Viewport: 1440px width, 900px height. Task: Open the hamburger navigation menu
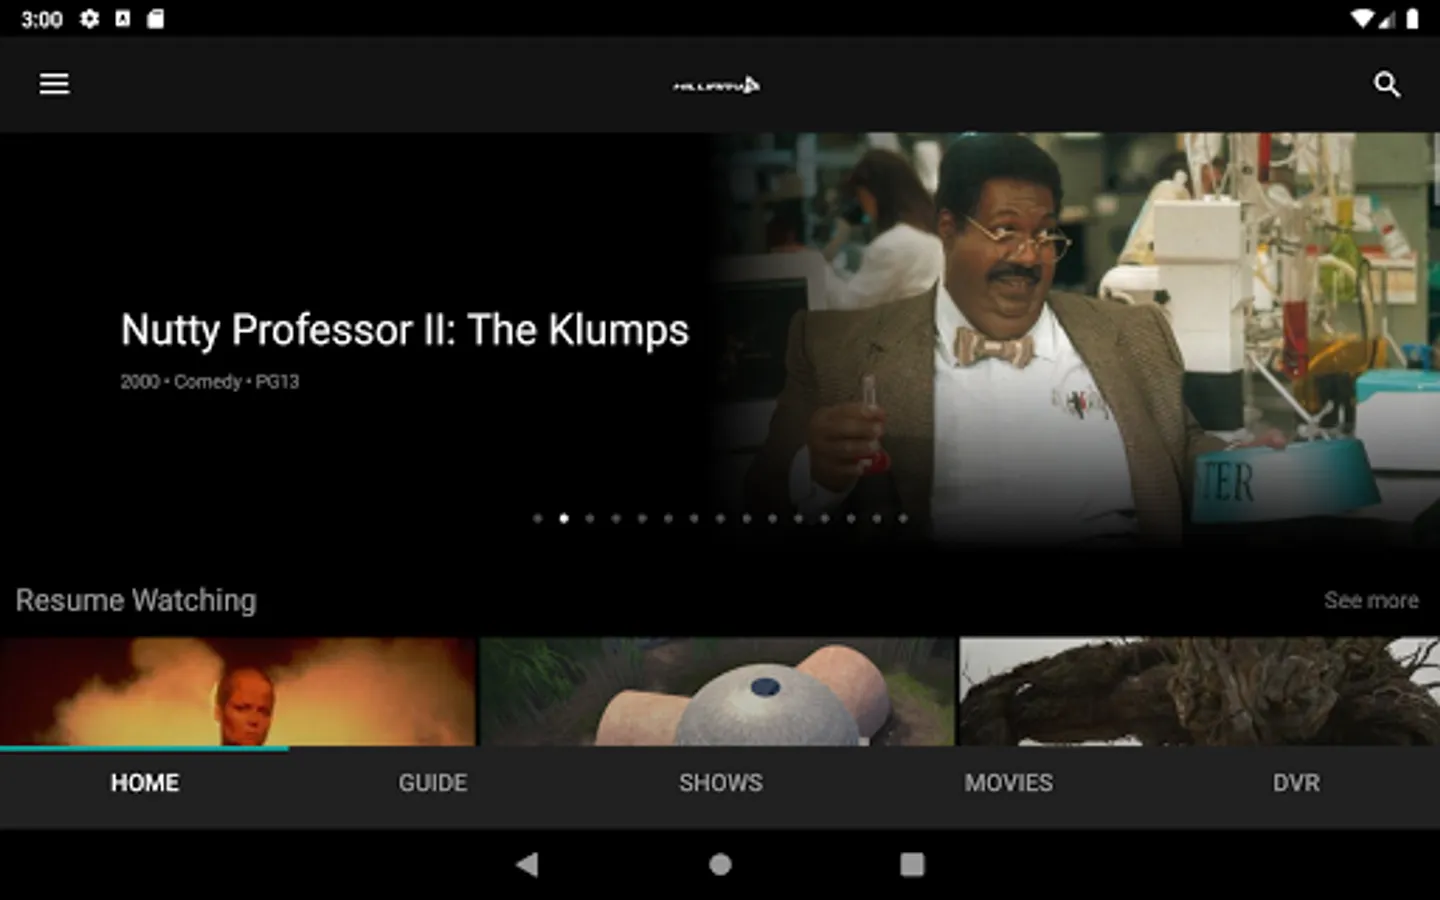[x=54, y=84]
